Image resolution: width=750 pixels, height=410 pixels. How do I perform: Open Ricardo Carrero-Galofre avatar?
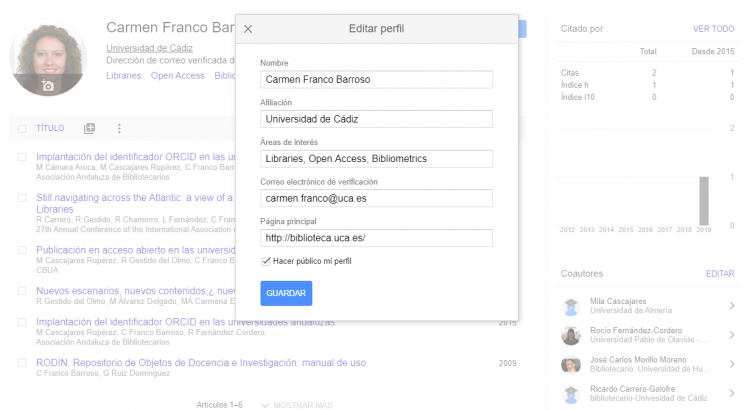[x=571, y=394]
